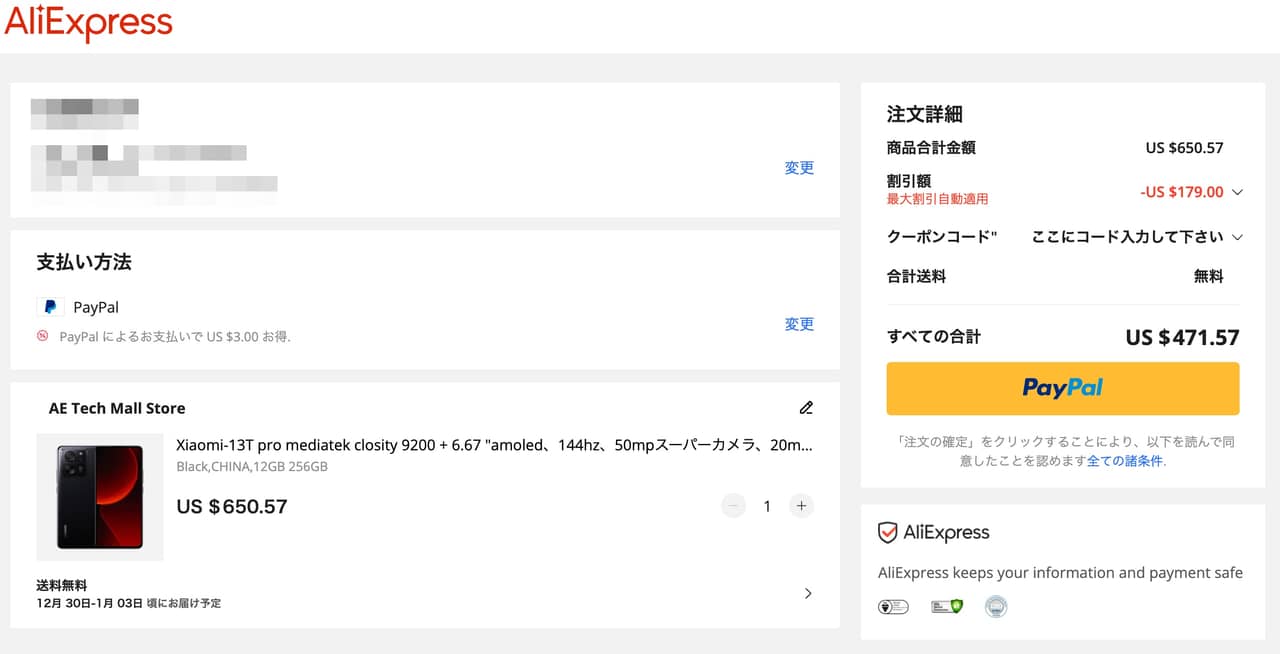This screenshot has height=654, width=1280.
Task: Click the PayPal discount badge icon
Action: tap(43, 337)
